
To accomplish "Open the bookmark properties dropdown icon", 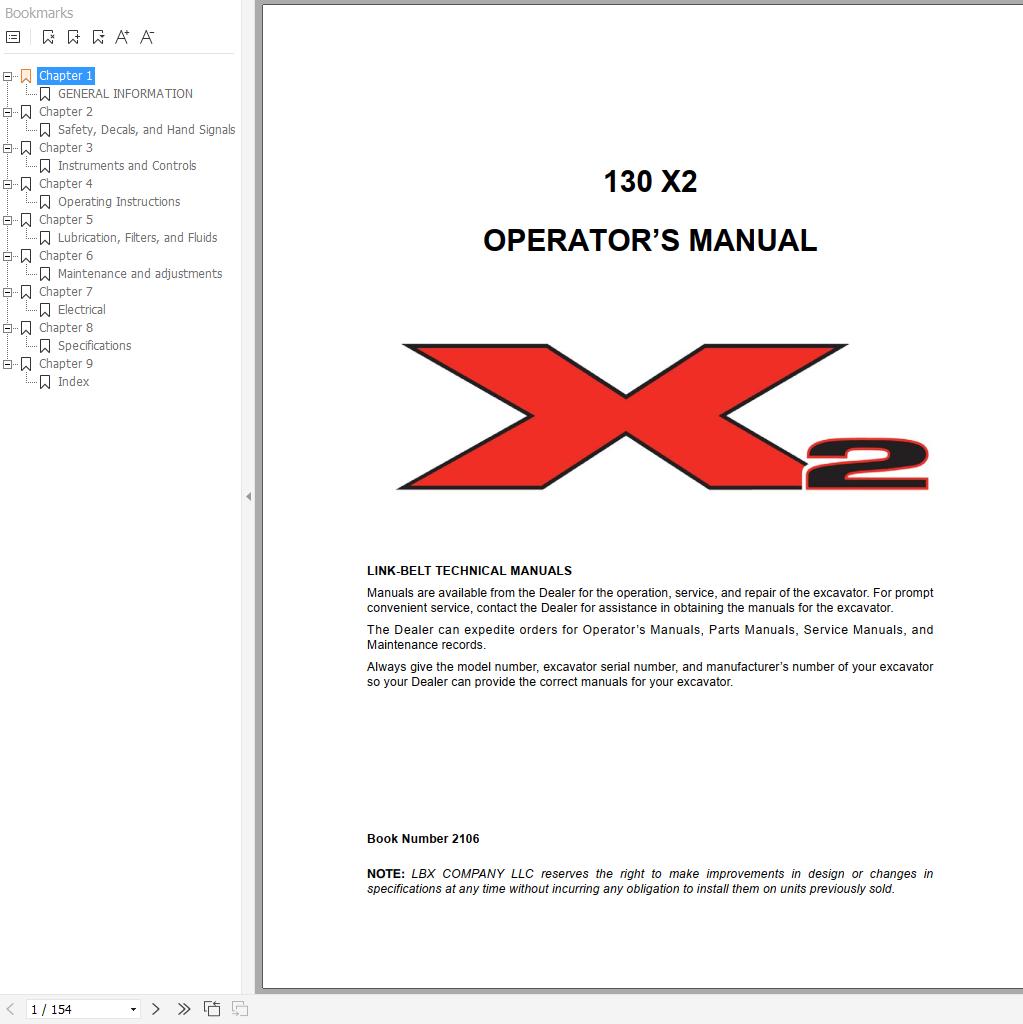I will [98, 37].
